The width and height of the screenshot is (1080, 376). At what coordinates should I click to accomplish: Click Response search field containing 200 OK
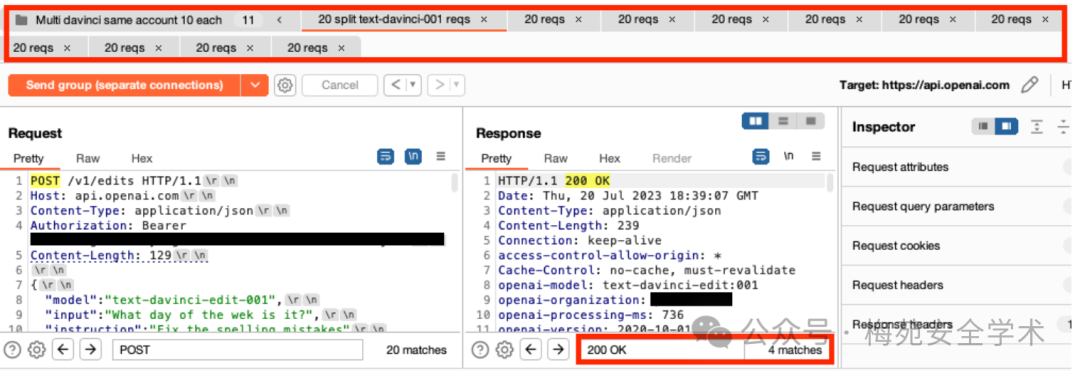click(x=663, y=350)
